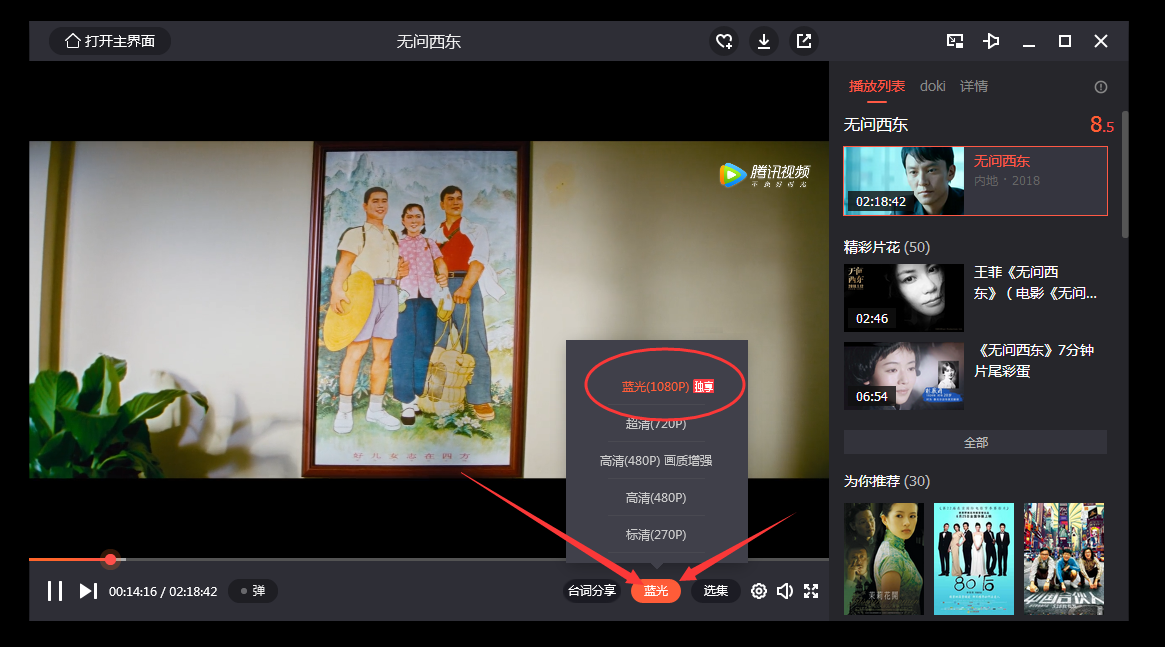Click the 蓝光 quality selector button
The width and height of the screenshot is (1165, 647).
point(655,591)
